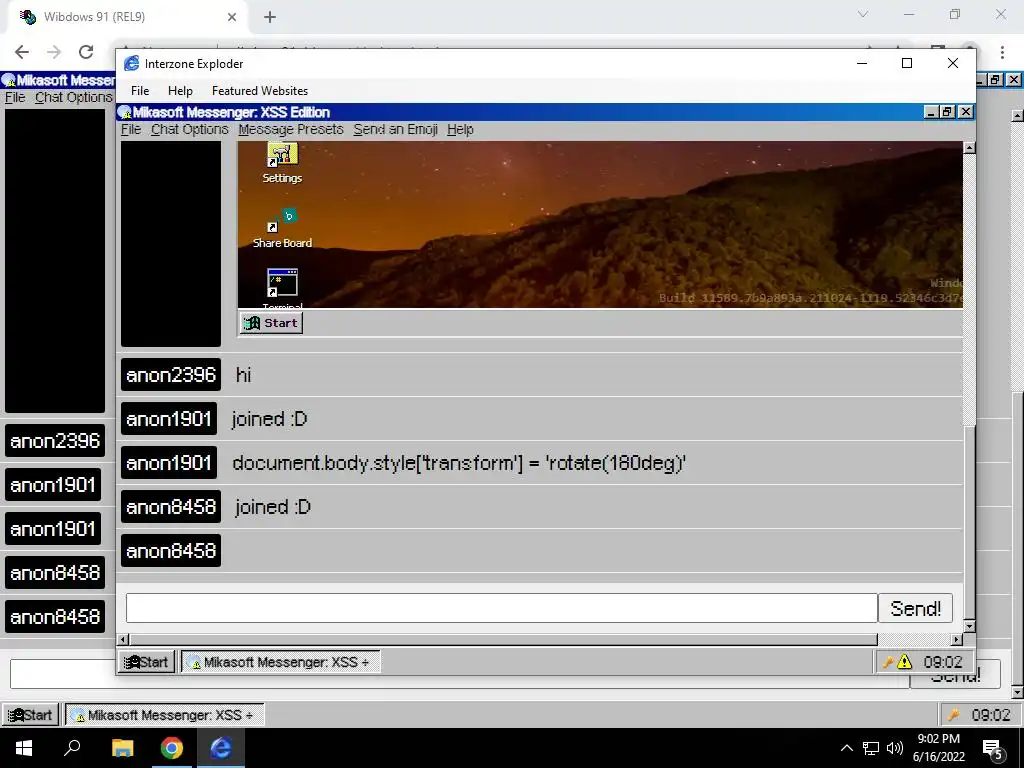Reload the Chrome page

point(86,52)
